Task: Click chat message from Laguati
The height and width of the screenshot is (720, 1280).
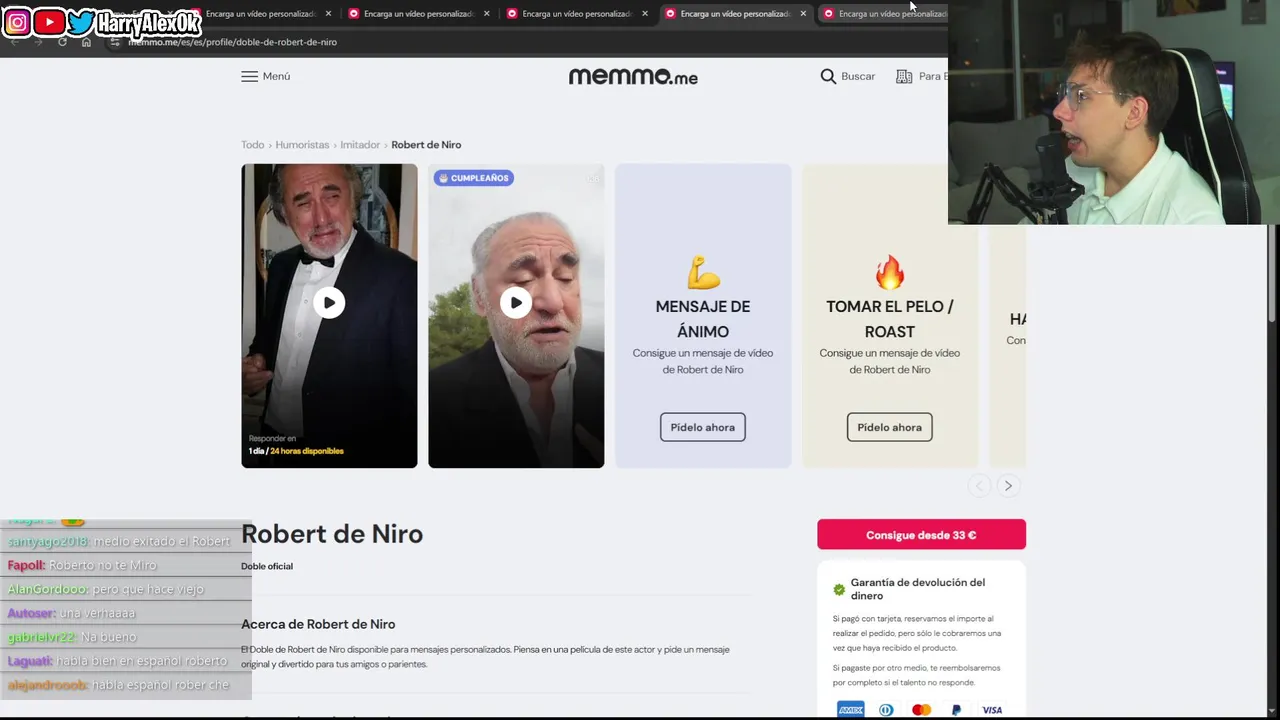Action: (x=118, y=661)
